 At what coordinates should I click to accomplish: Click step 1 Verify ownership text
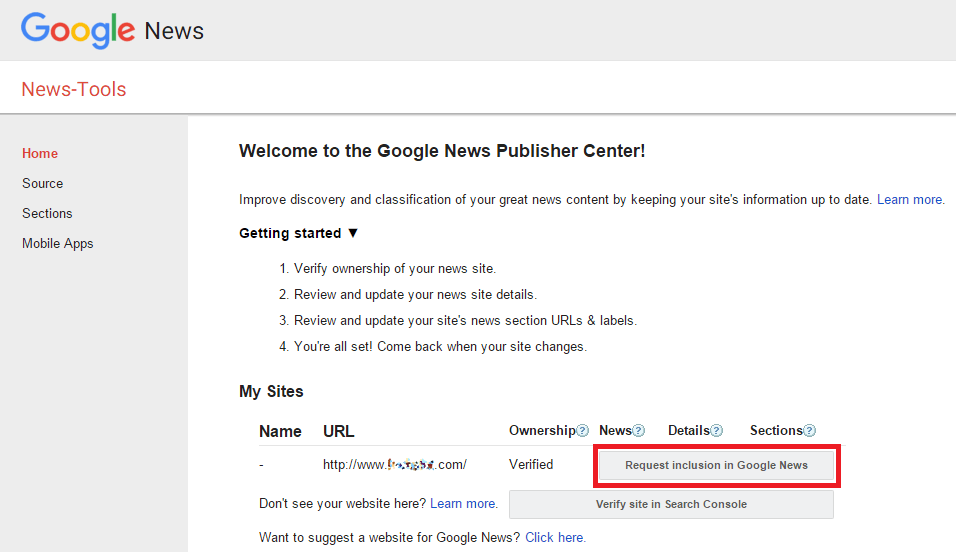[395, 268]
